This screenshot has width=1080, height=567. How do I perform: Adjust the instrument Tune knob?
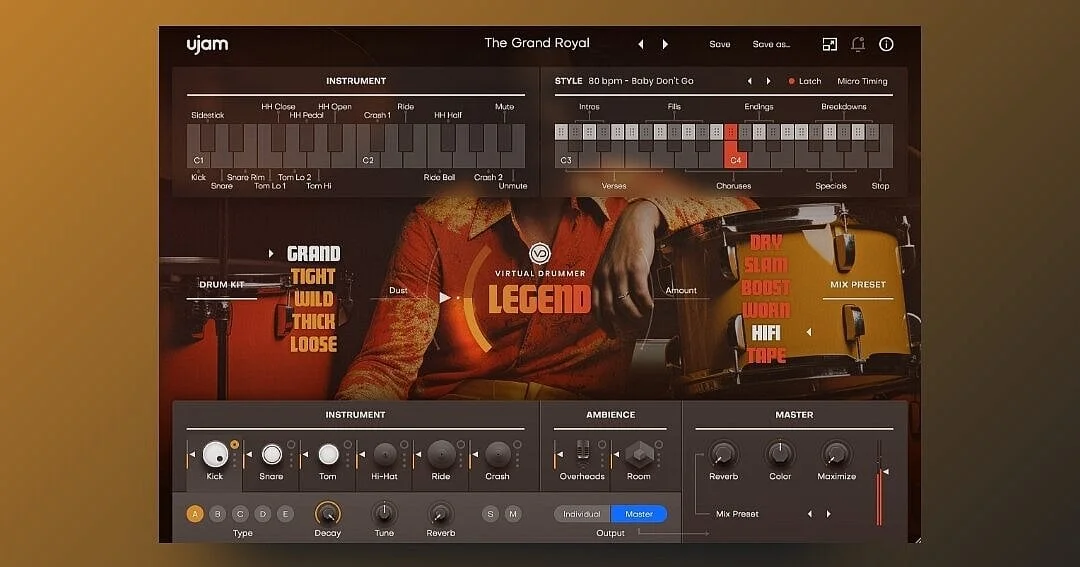[x=384, y=514]
